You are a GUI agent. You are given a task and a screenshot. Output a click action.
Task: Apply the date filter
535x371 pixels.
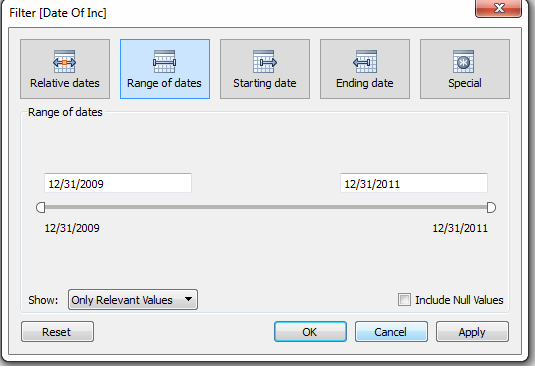[472, 331]
